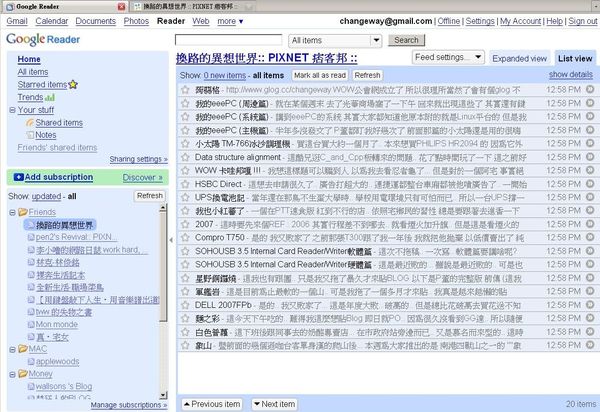Open original page icon for Data structure alignment
The image size is (600, 412).
[590, 156]
